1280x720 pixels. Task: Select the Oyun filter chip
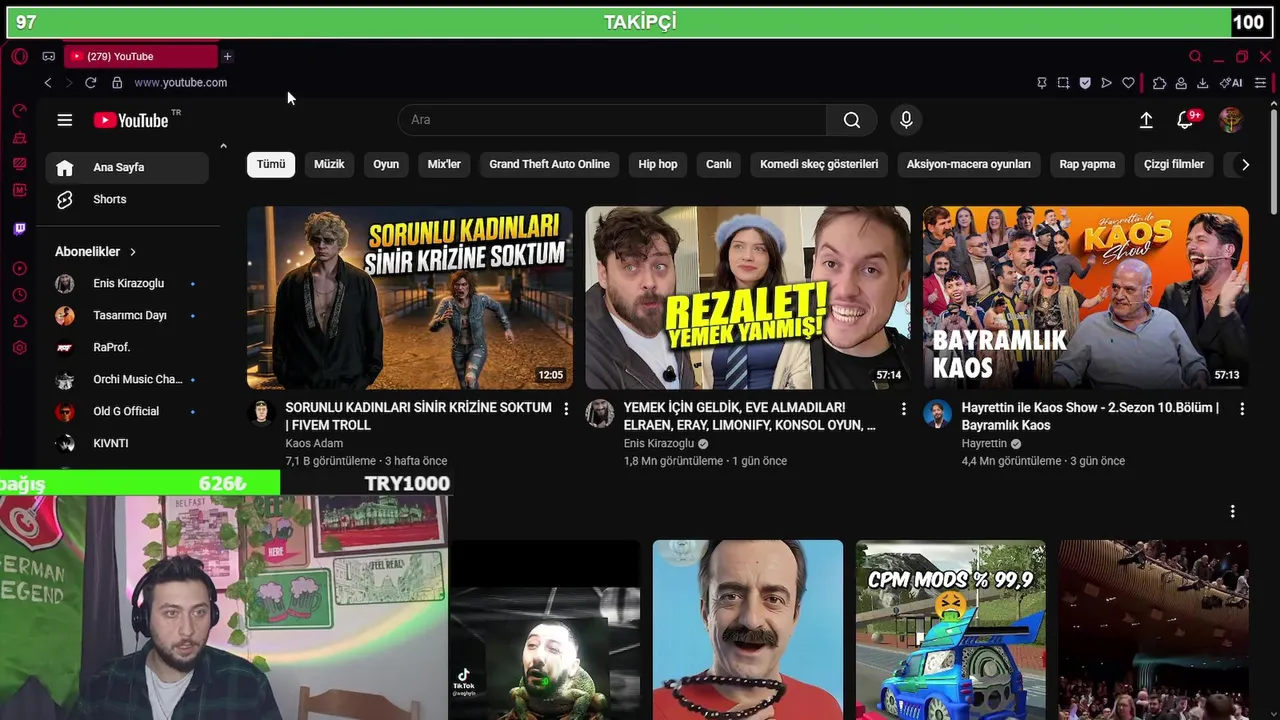coord(386,164)
